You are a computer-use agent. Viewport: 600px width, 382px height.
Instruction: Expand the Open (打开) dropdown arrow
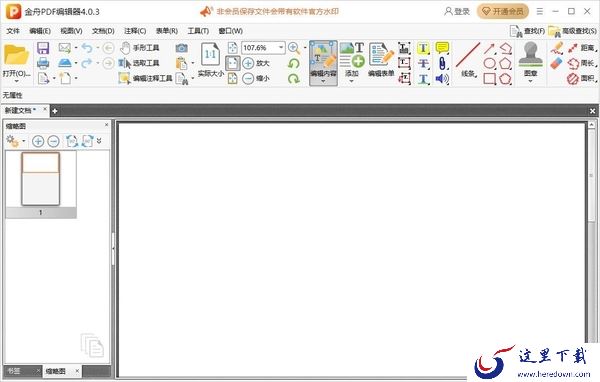pyautogui.click(x=16, y=81)
